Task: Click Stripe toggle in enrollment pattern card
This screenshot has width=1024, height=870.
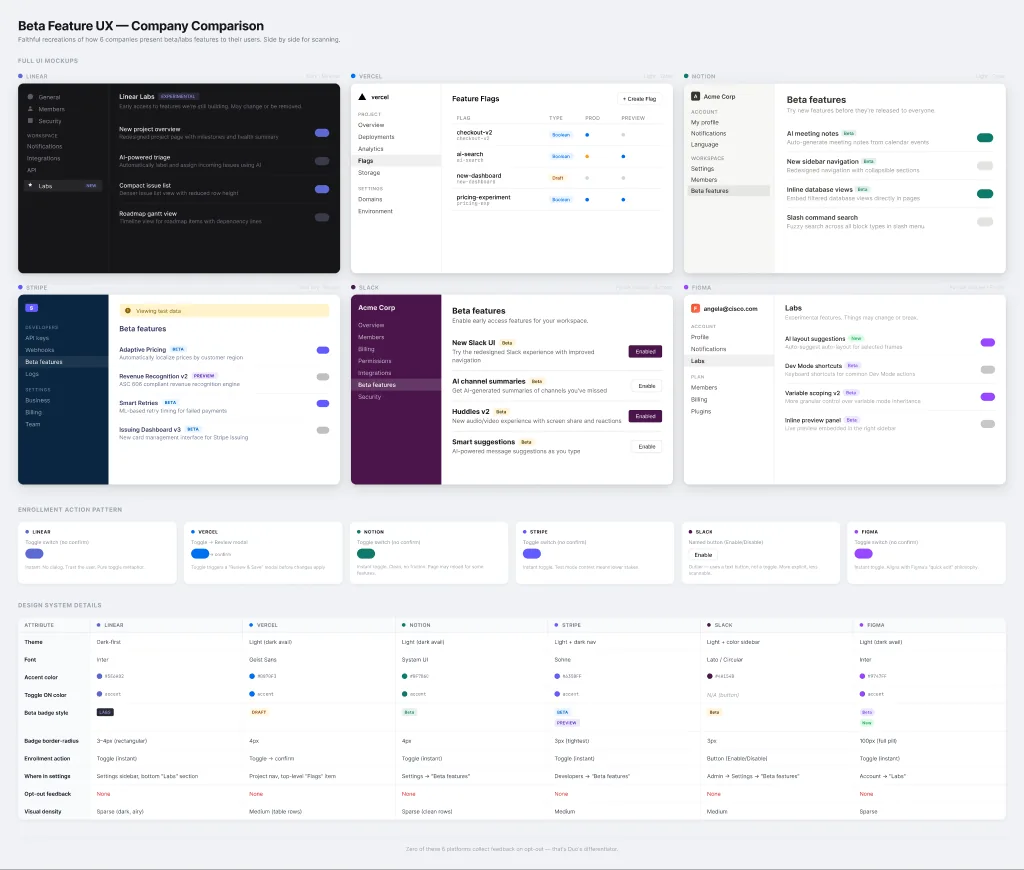Action: (532, 554)
